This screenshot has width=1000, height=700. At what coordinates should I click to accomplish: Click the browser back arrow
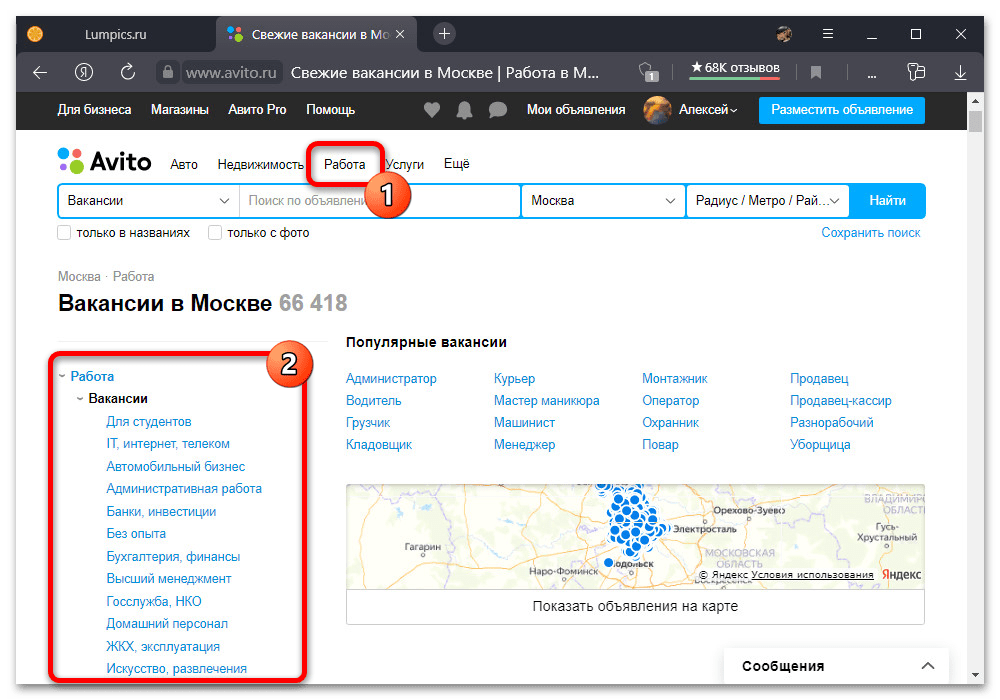point(40,72)
